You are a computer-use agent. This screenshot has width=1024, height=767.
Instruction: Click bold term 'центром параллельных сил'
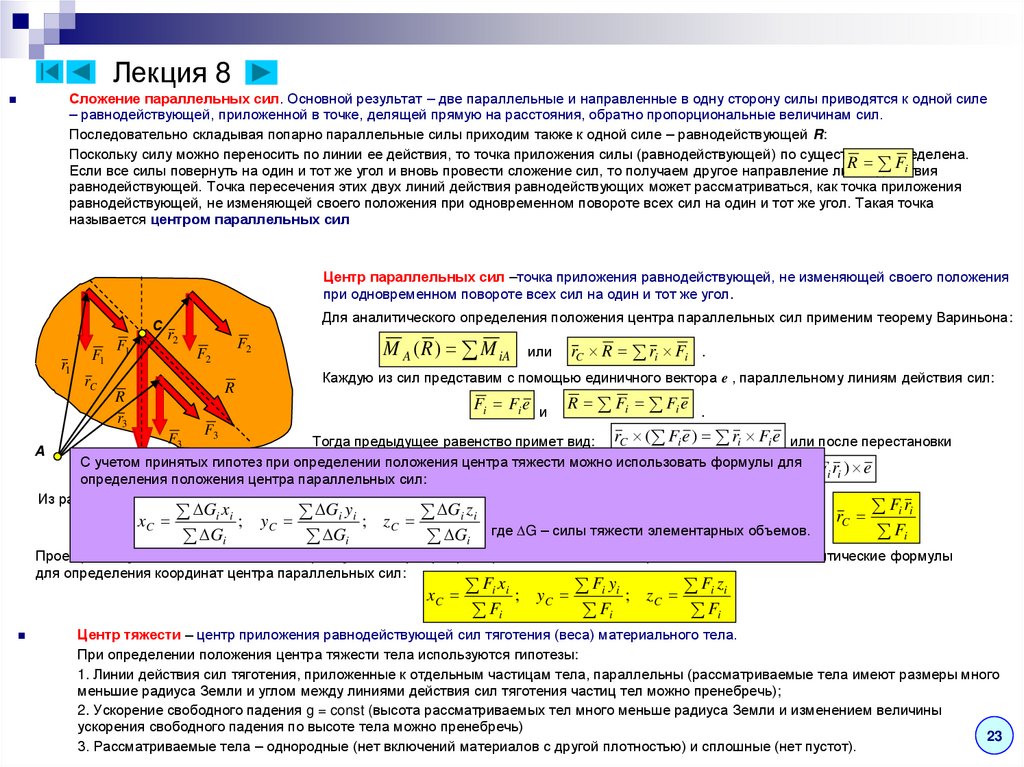249,220
